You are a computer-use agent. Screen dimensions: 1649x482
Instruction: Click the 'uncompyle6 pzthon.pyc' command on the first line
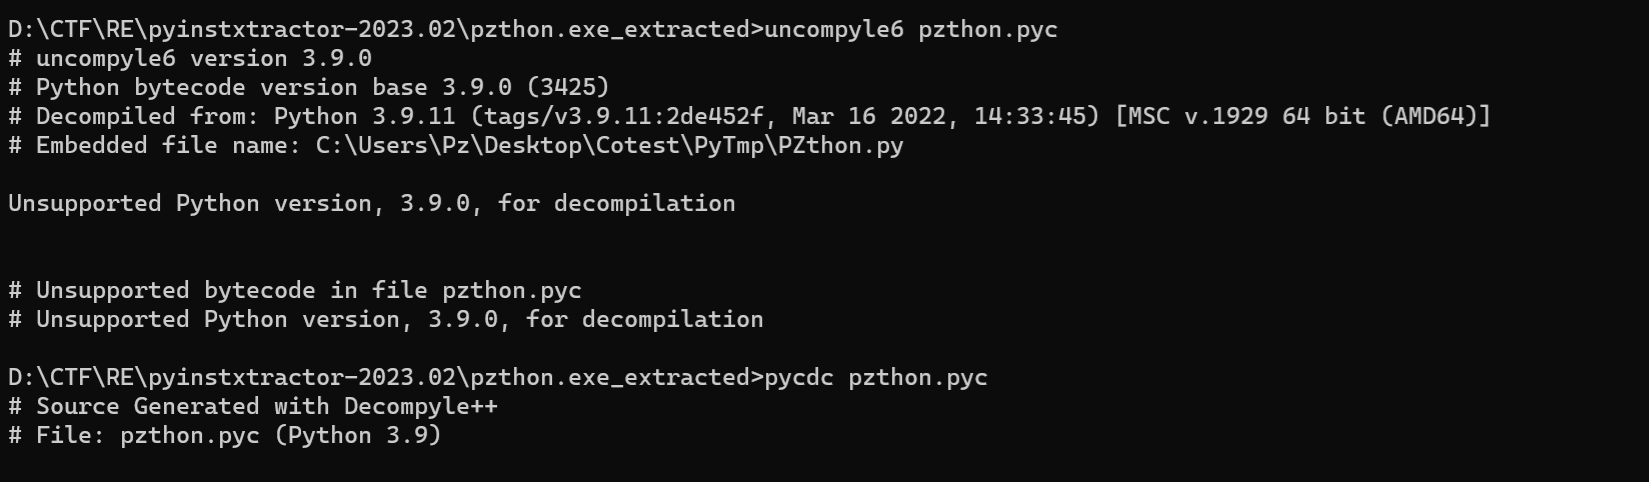(x=910, y=30)
